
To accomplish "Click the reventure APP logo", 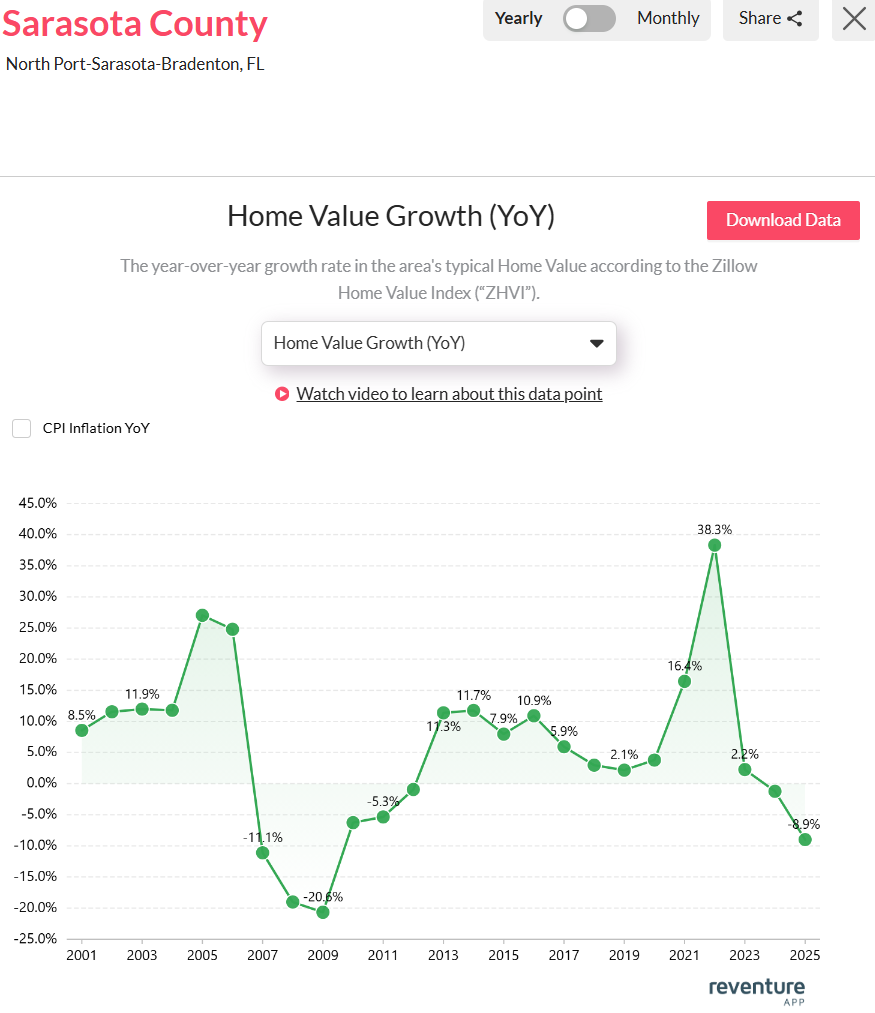I will 756,990.
